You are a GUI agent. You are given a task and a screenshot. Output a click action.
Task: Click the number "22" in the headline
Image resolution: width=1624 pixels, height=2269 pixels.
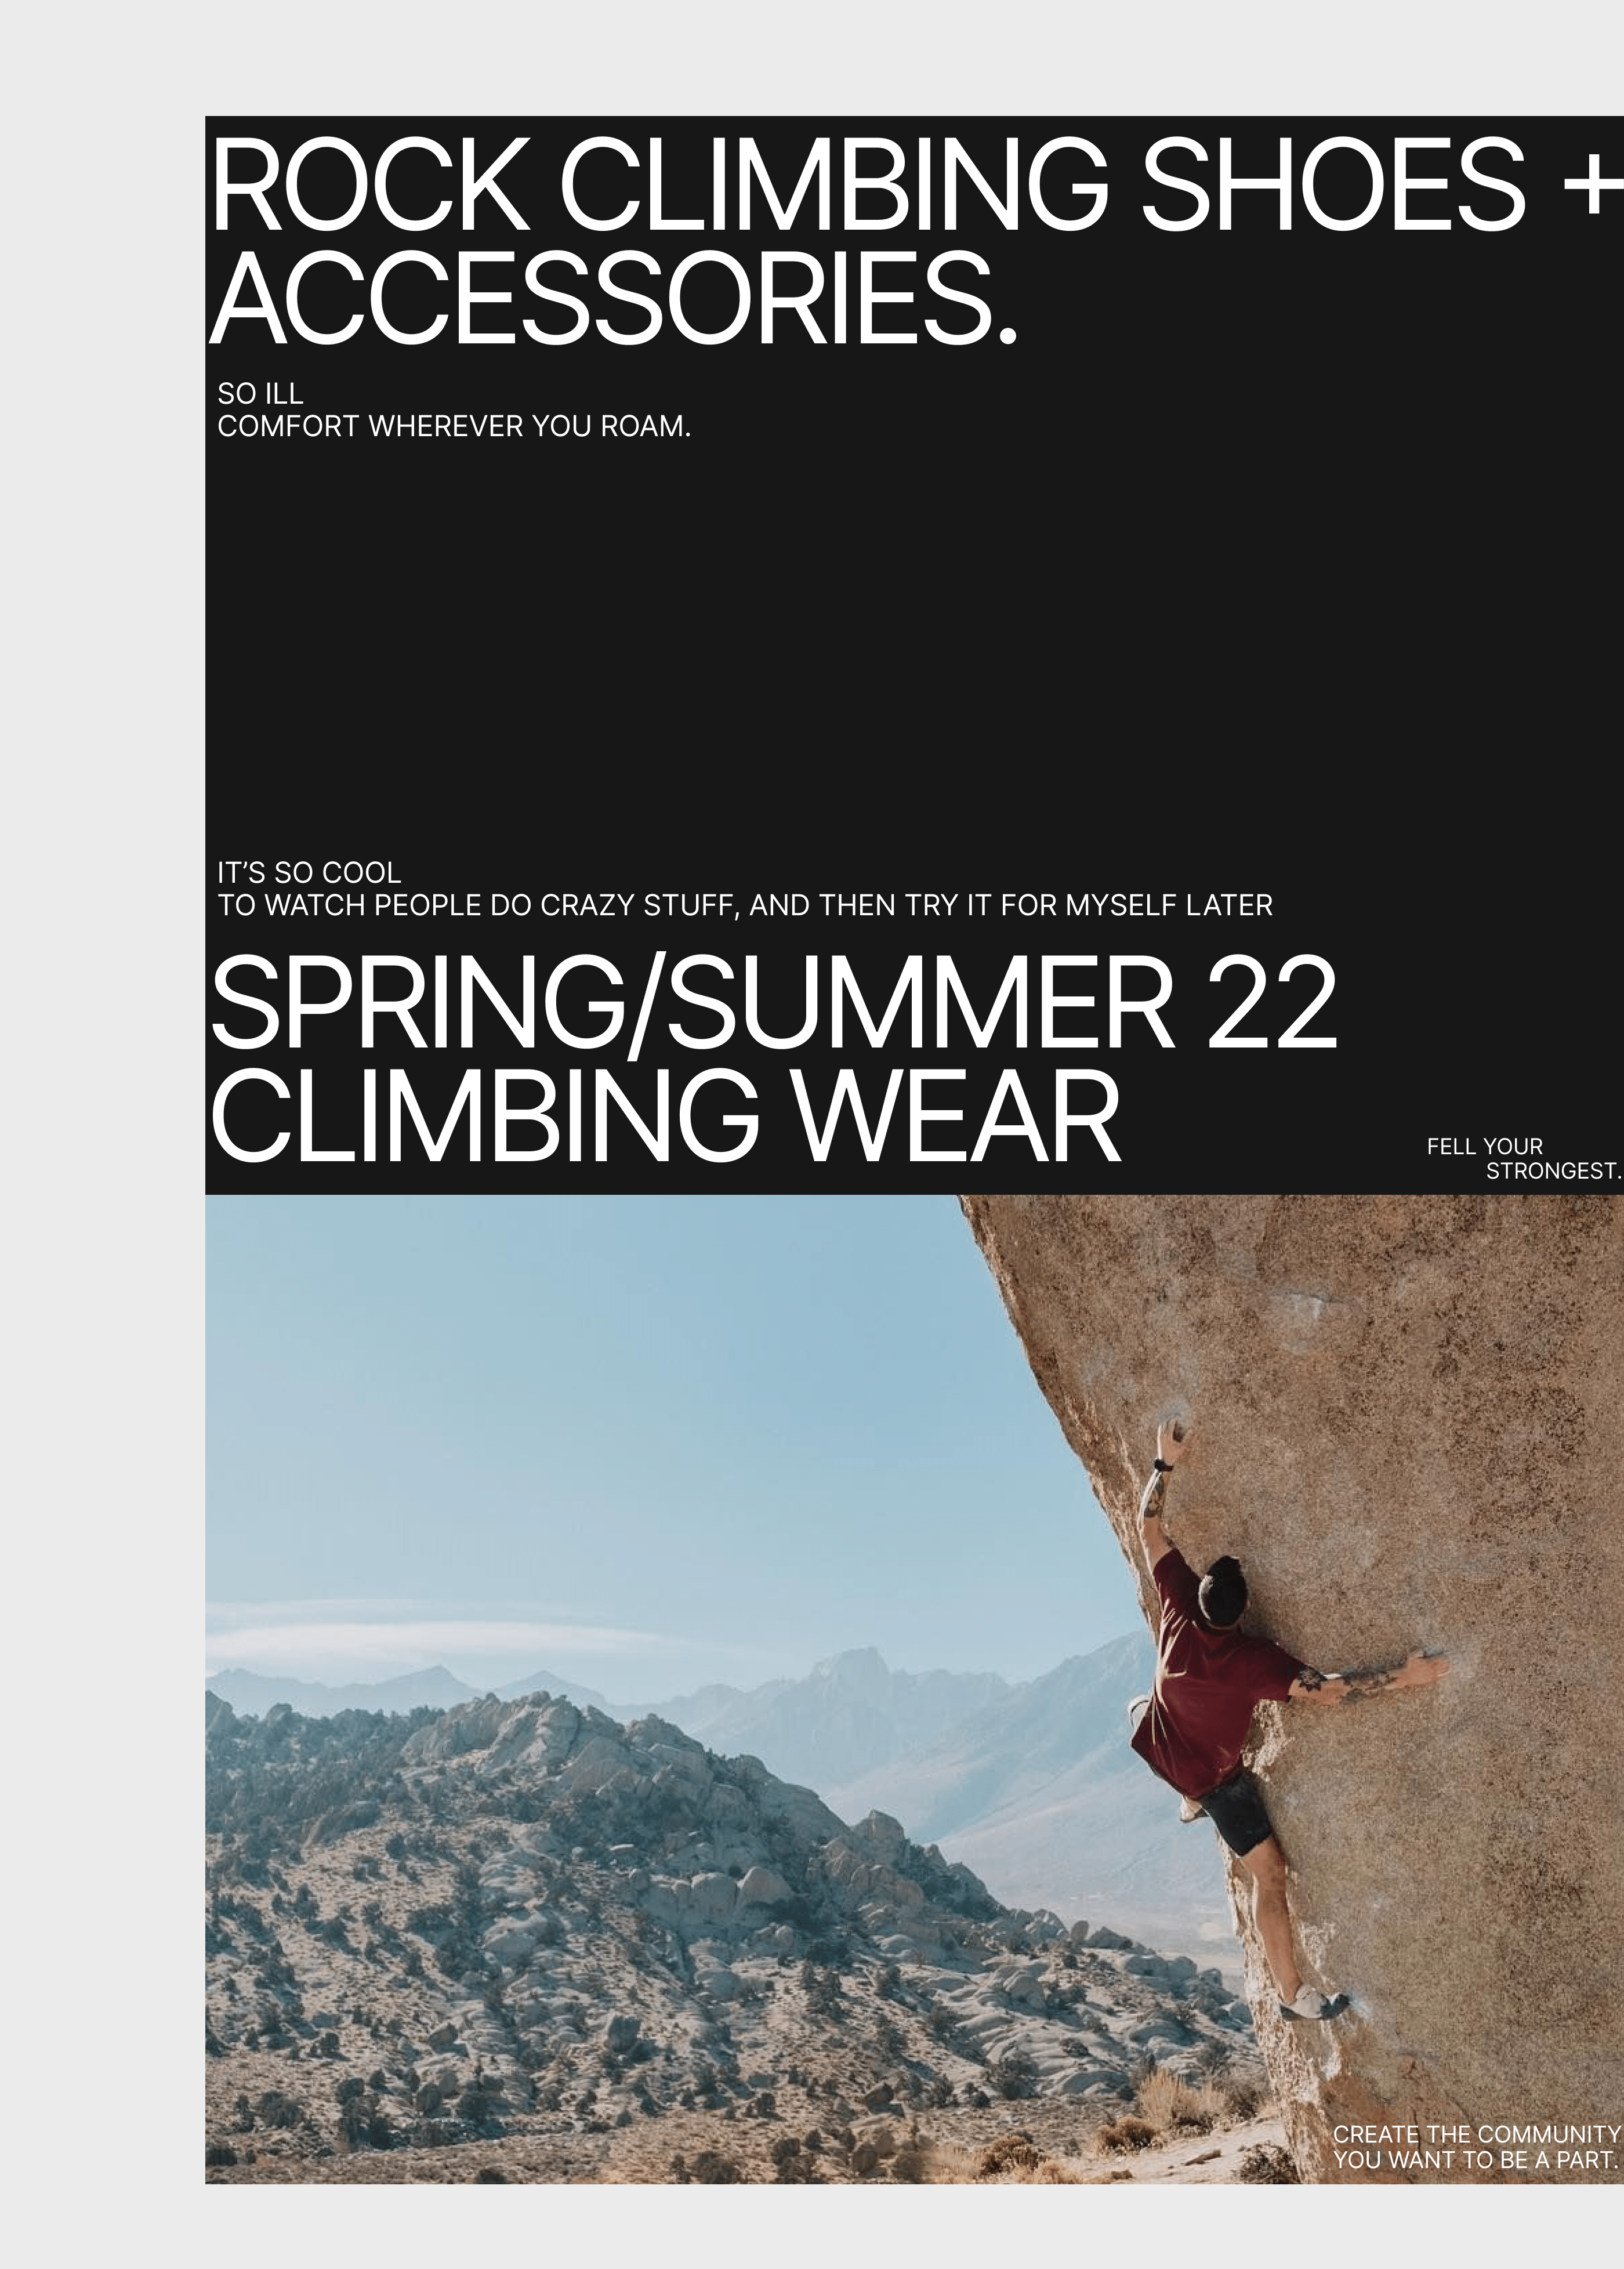1272,1003
